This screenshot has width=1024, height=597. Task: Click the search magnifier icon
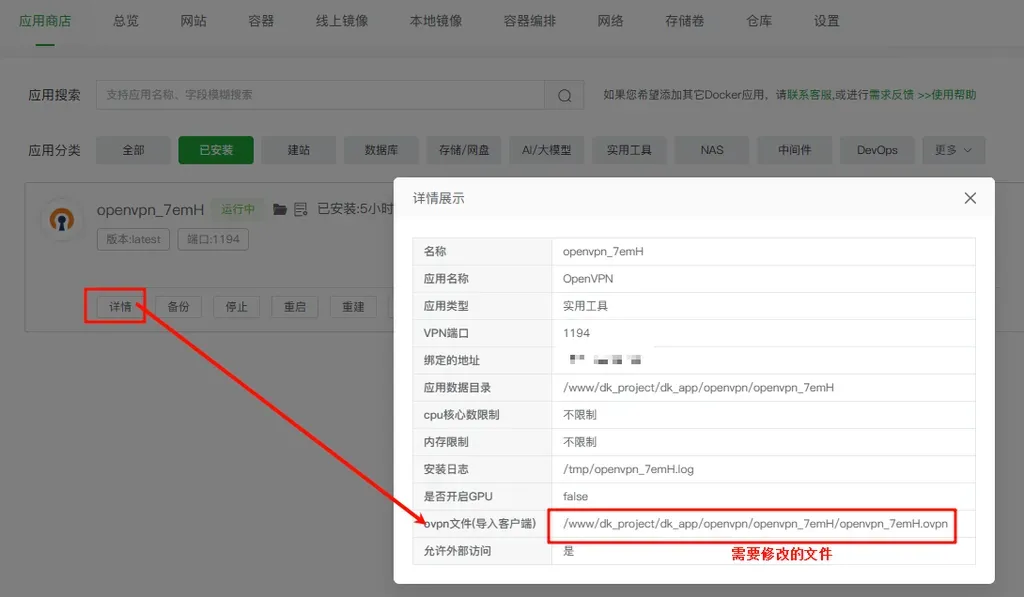564,95
